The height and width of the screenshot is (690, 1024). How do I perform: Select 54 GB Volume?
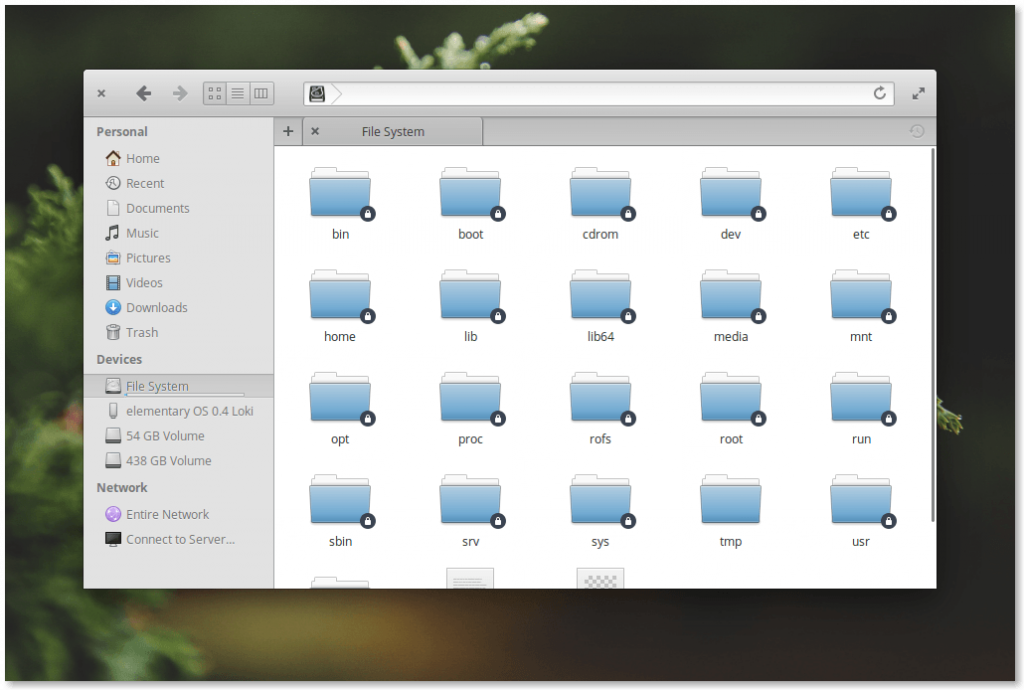point(178,435)
